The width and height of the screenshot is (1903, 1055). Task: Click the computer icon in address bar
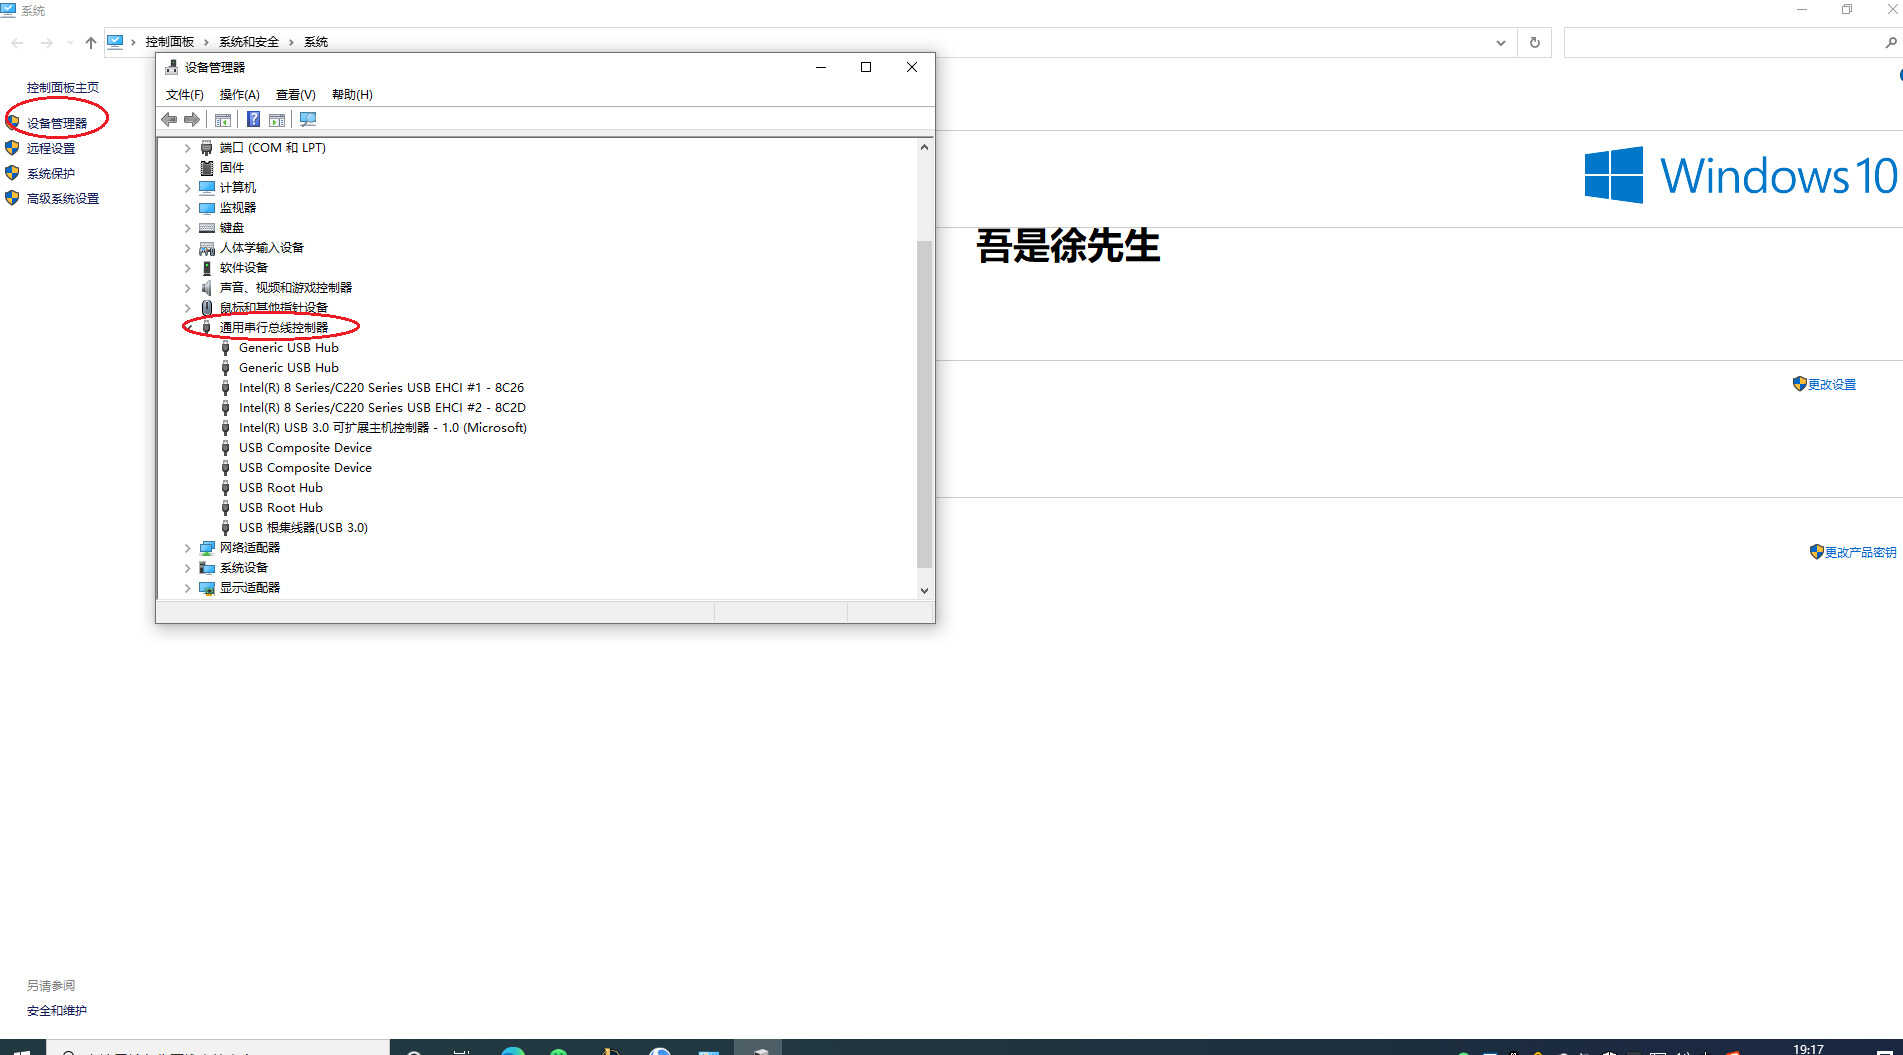tap(115, 42)
